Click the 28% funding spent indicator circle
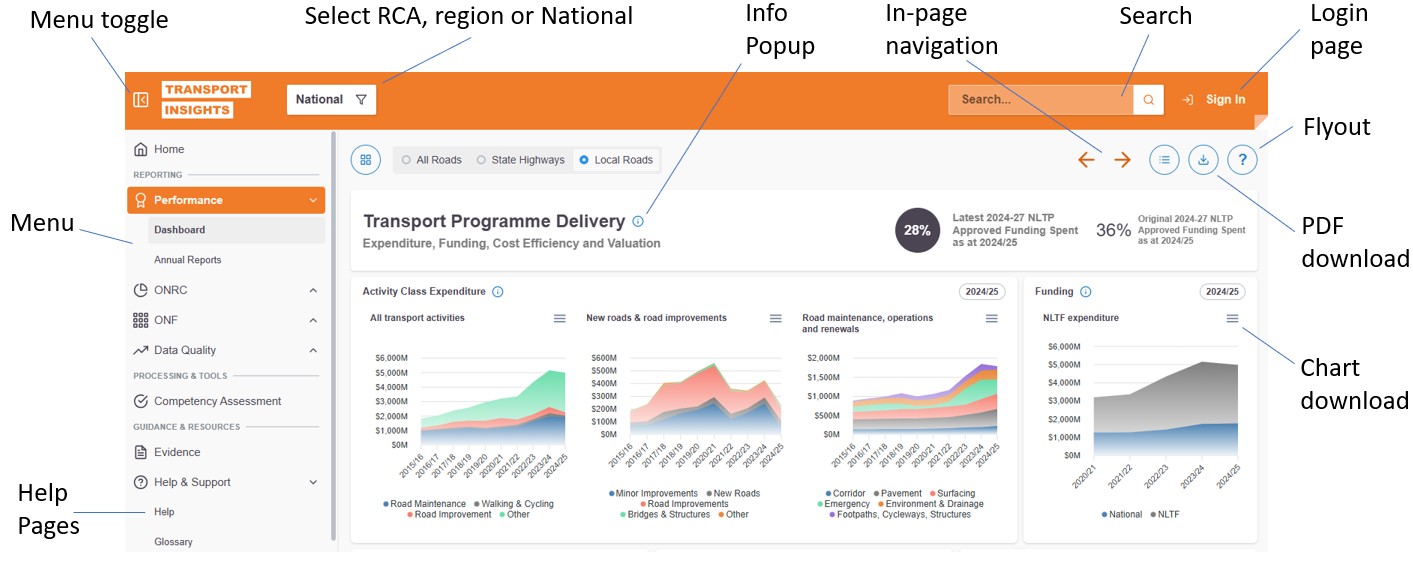This screenshot has width=1413, height=568. point(917,230)
